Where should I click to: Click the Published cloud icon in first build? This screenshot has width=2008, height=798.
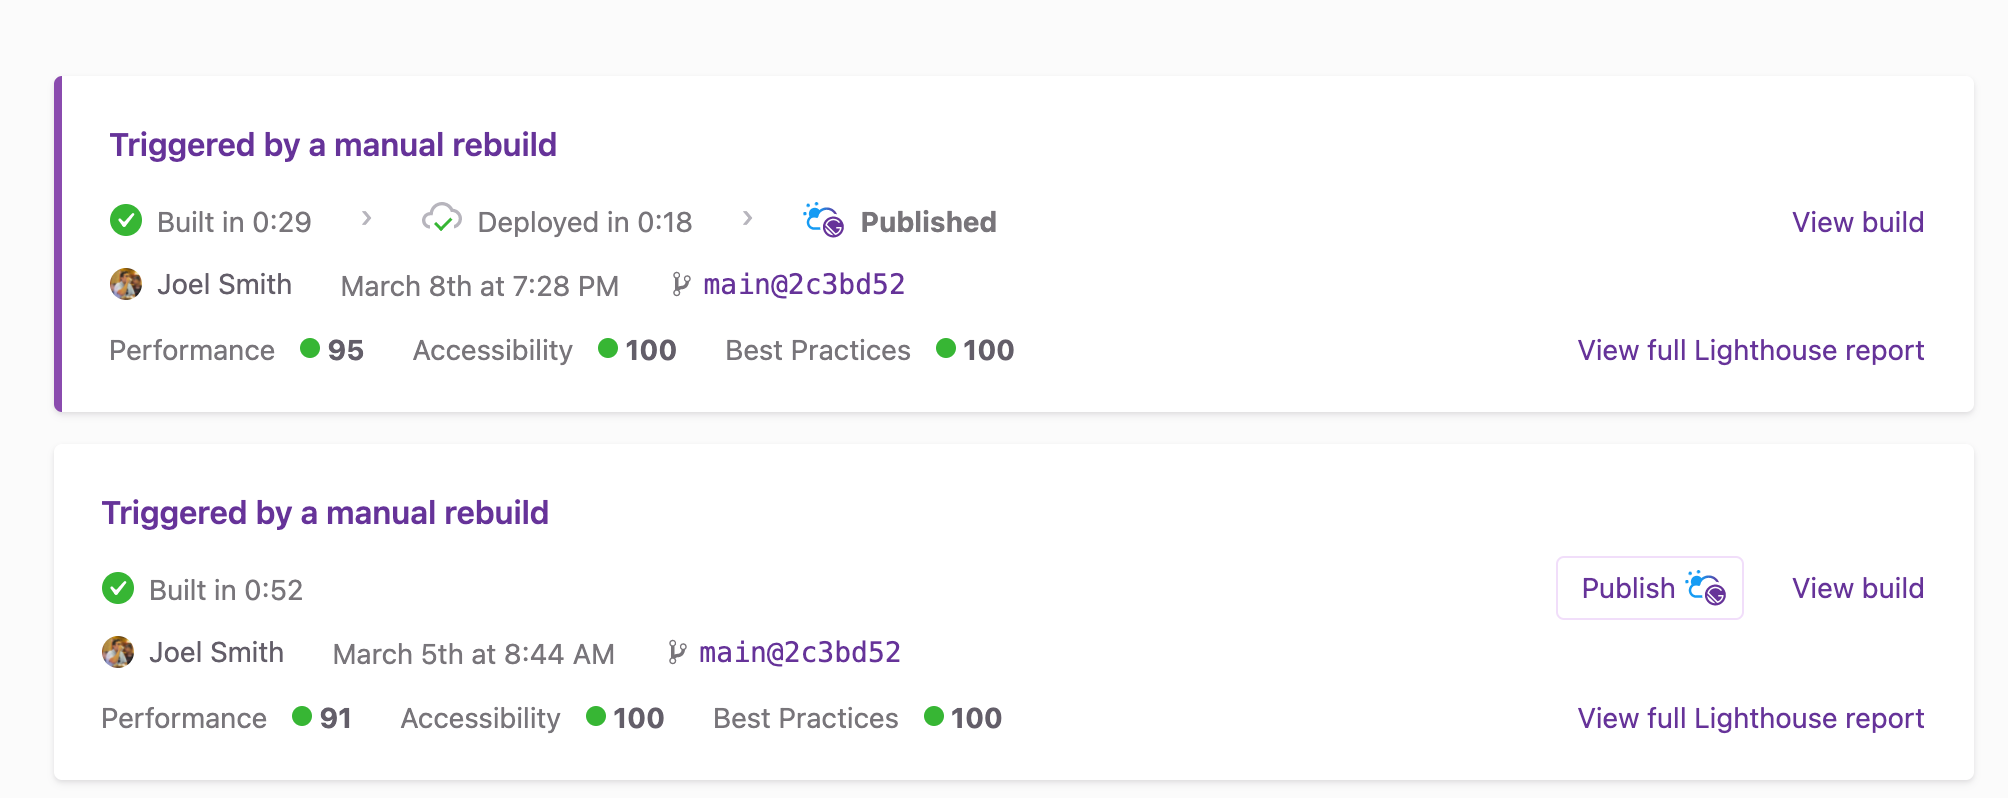(x=824, y=220)
